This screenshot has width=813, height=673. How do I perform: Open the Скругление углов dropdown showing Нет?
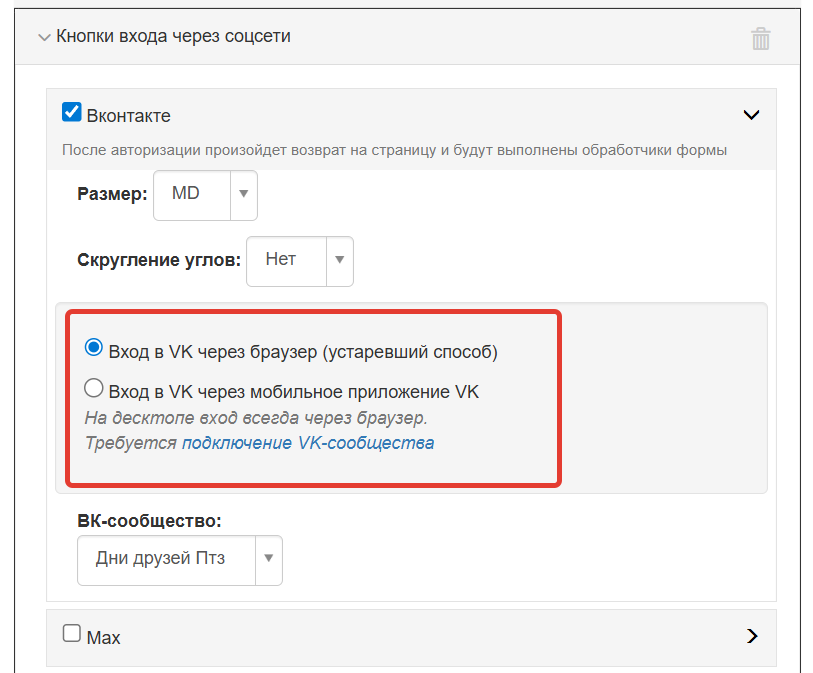point(300,261)
